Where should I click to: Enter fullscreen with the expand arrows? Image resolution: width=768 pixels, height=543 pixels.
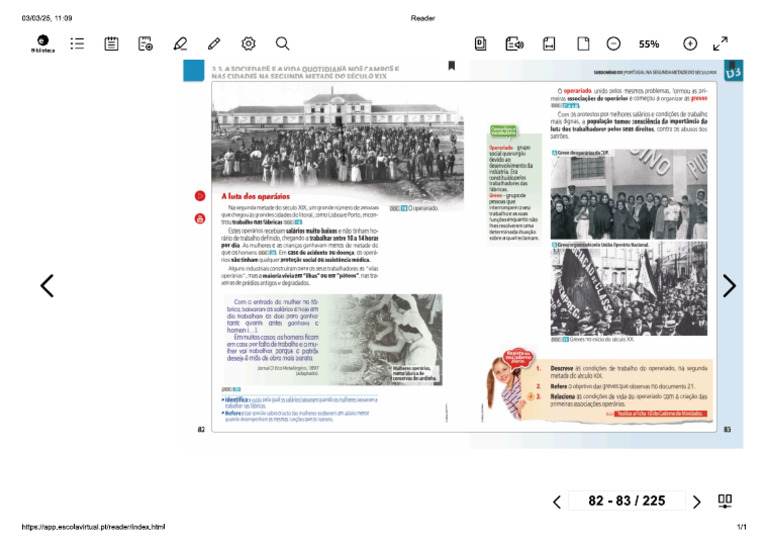720,44
